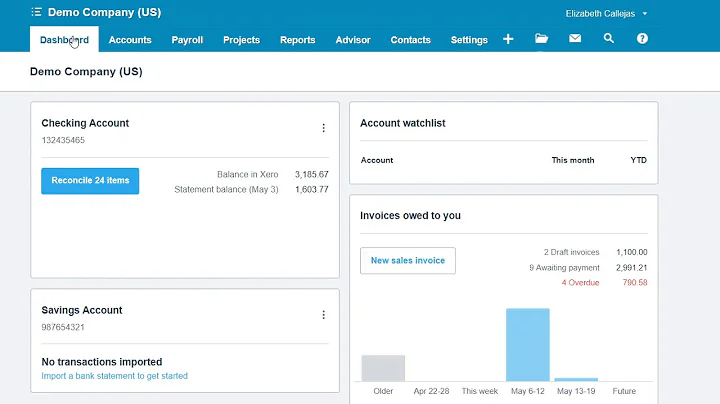Click the Account watchlist heading
The height and width of the screenshot is (404, 720).
[403, 123]
